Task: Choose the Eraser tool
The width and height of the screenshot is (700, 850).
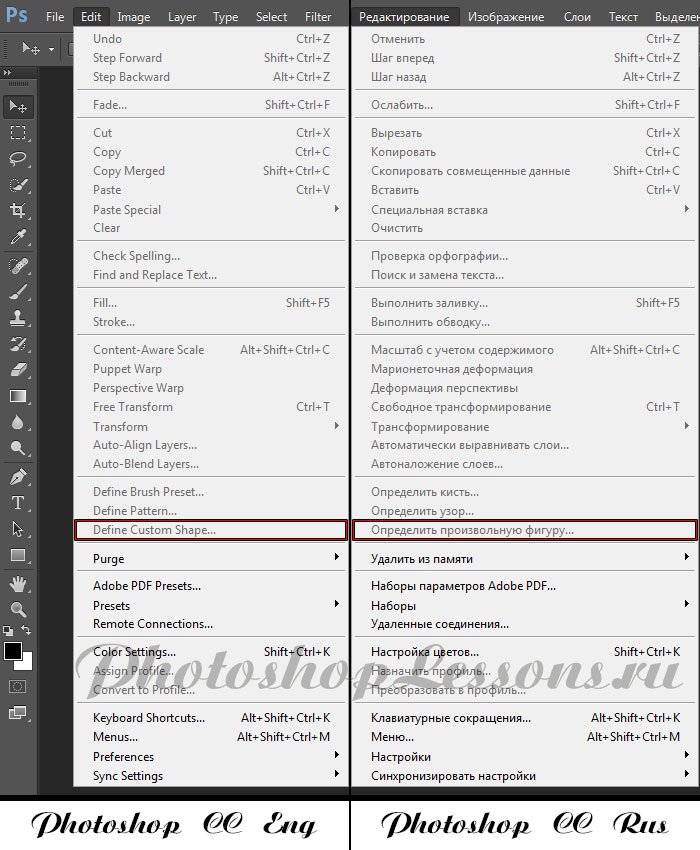Action: pos(18,370)
